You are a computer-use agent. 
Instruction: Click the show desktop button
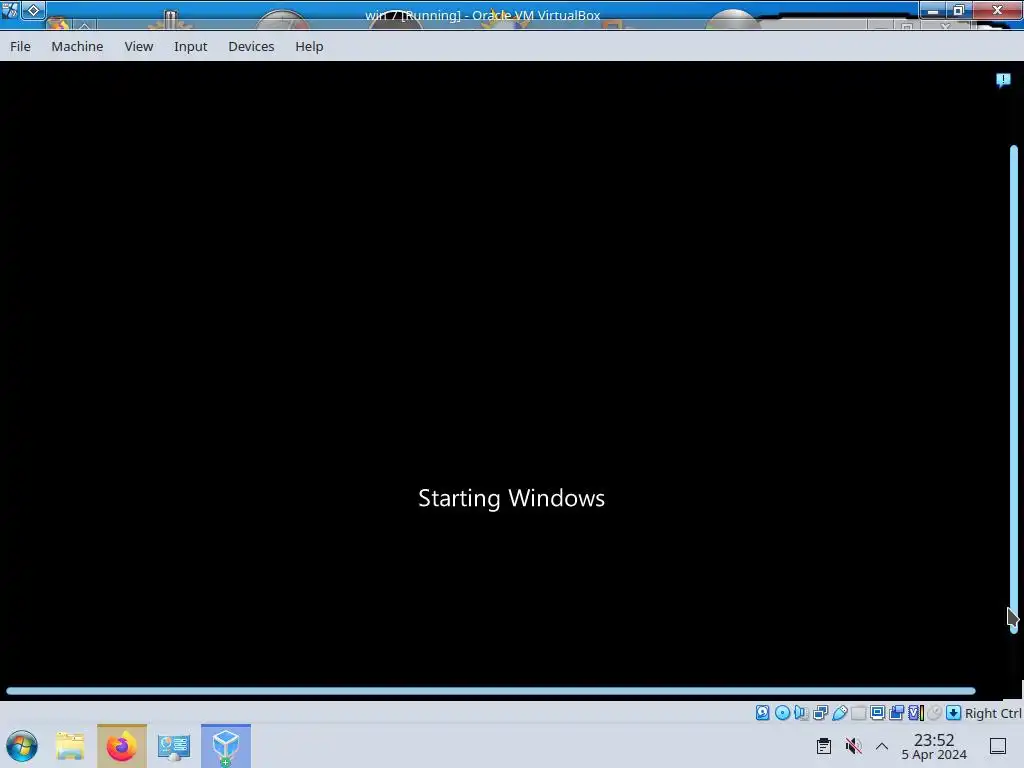[x=998, y=746]
